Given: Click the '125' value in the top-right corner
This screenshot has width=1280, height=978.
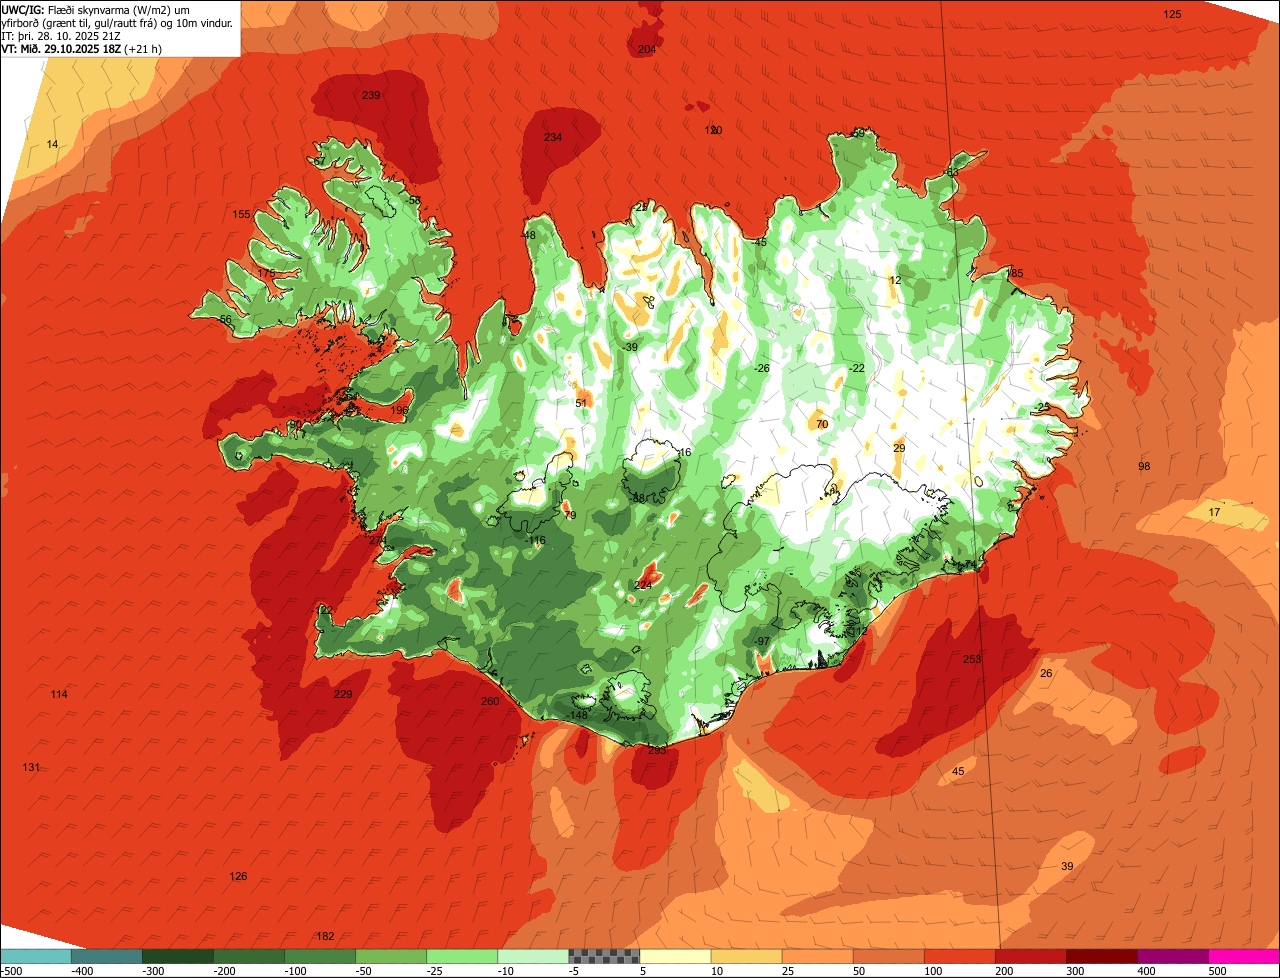Looking at the screenshot, I should tap(1173, 14).
